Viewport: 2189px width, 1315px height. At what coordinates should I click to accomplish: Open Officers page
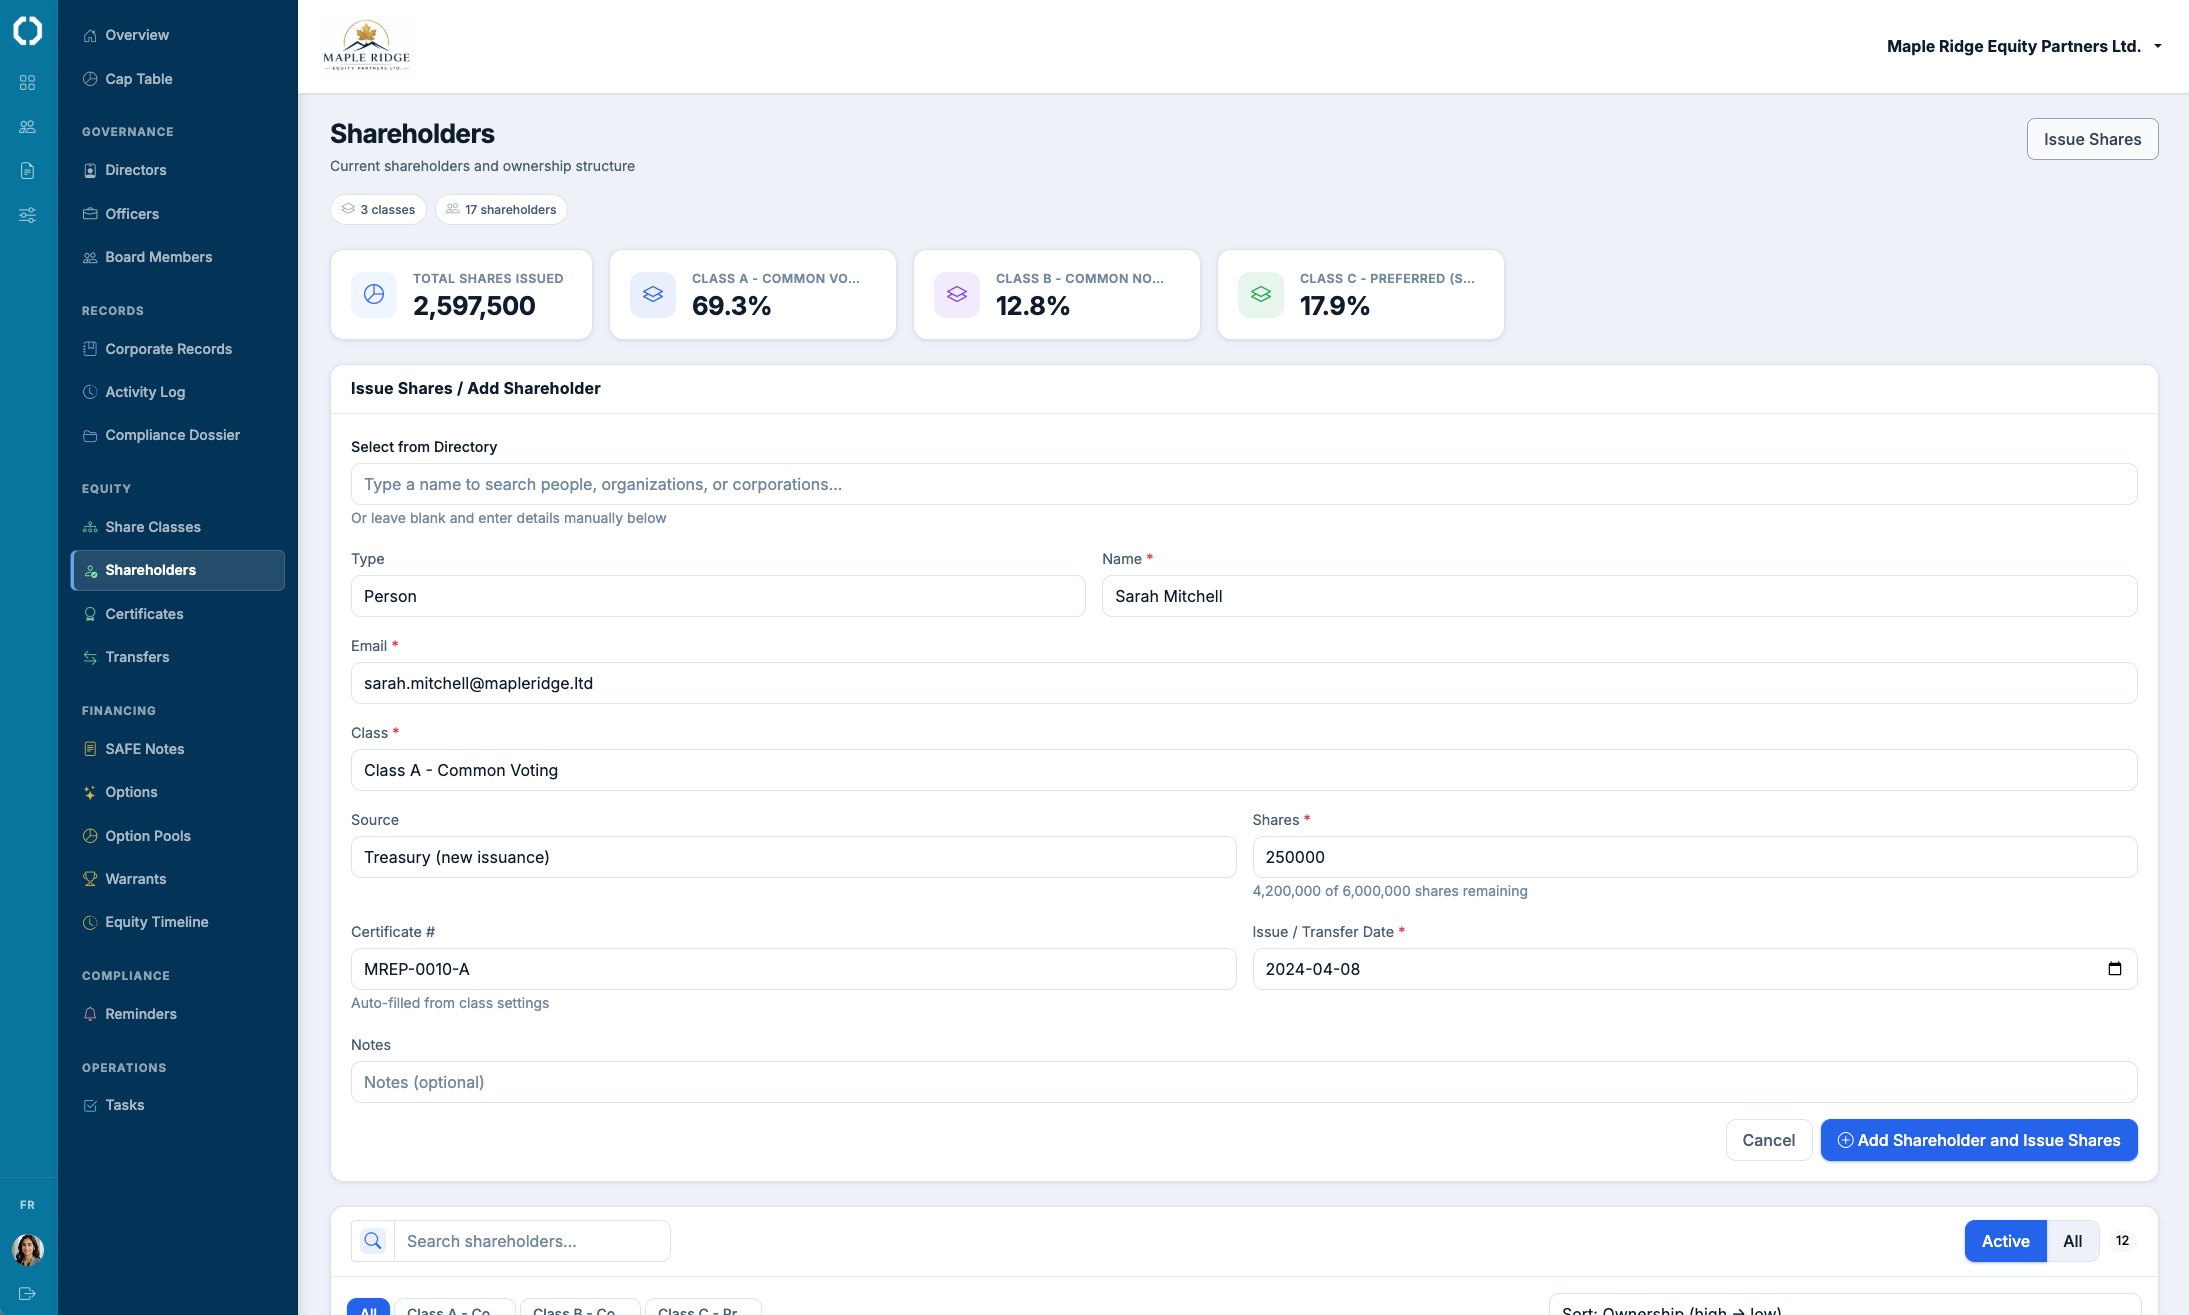(x=178, y=214)
